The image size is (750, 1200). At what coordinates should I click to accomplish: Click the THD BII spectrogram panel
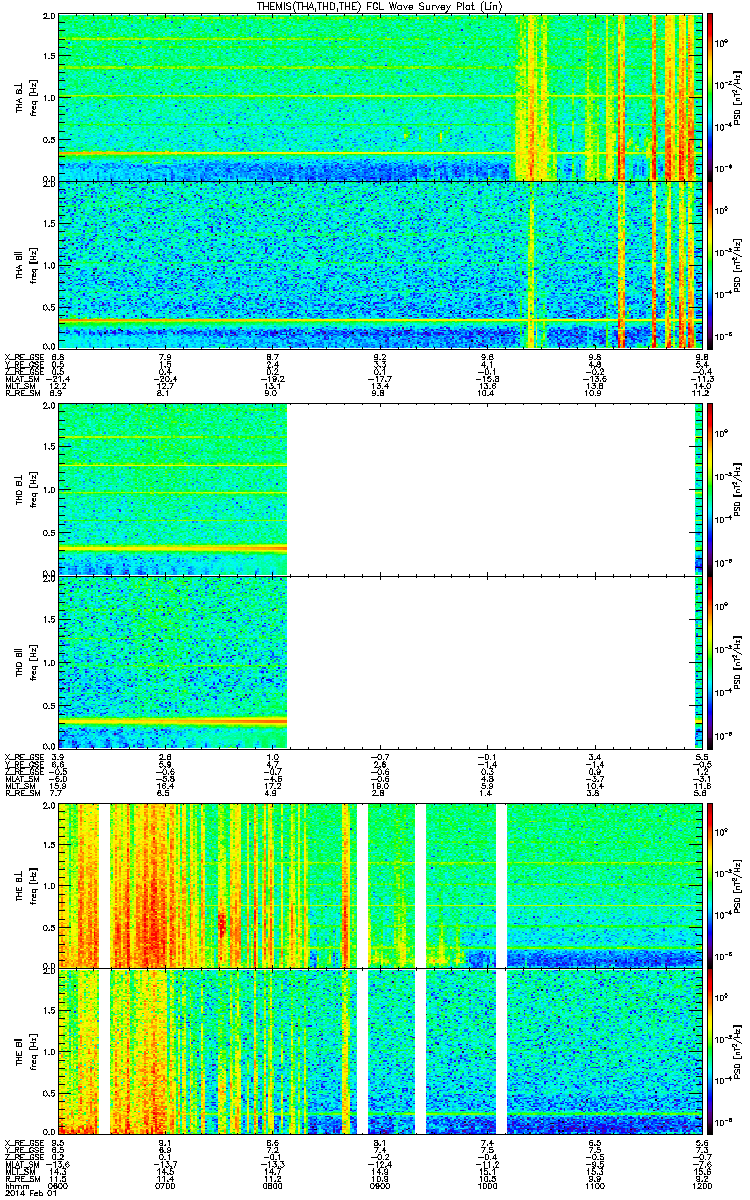click(x=380, y=661)
